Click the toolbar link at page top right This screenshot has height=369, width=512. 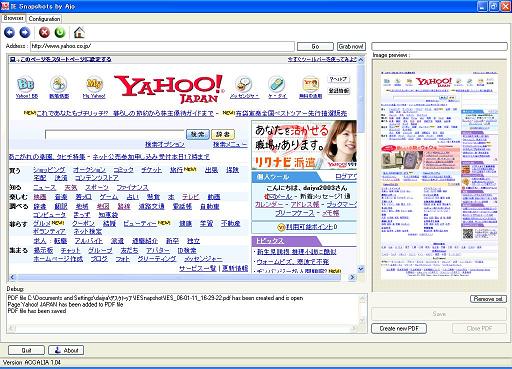322,59
